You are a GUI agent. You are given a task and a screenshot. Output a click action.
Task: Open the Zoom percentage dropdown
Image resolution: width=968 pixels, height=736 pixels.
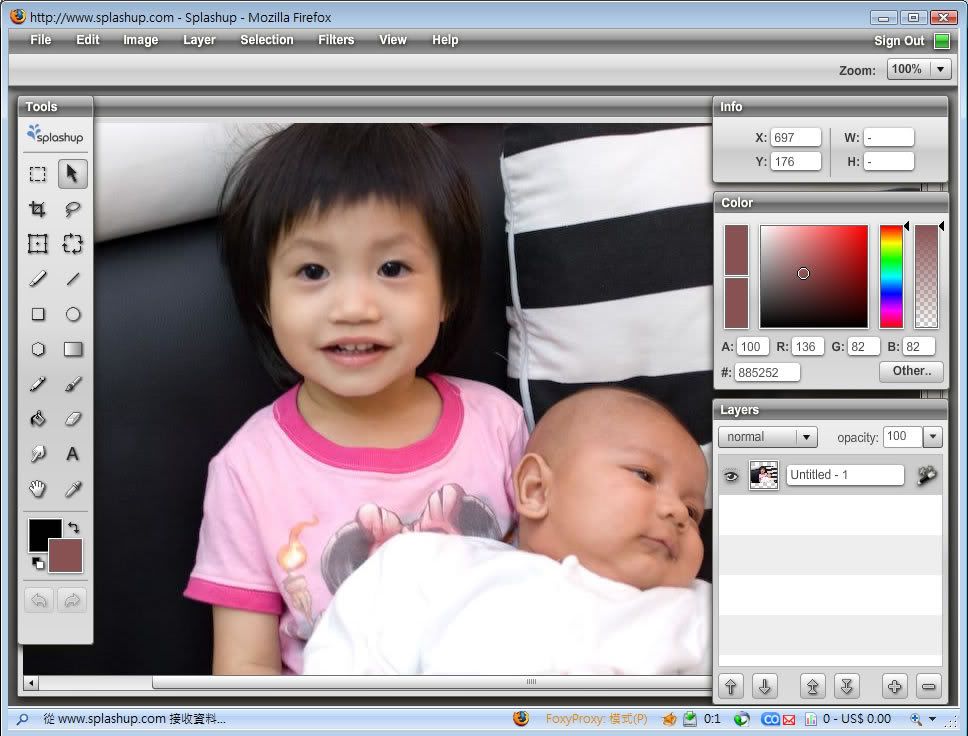click(x=940, y=69)
